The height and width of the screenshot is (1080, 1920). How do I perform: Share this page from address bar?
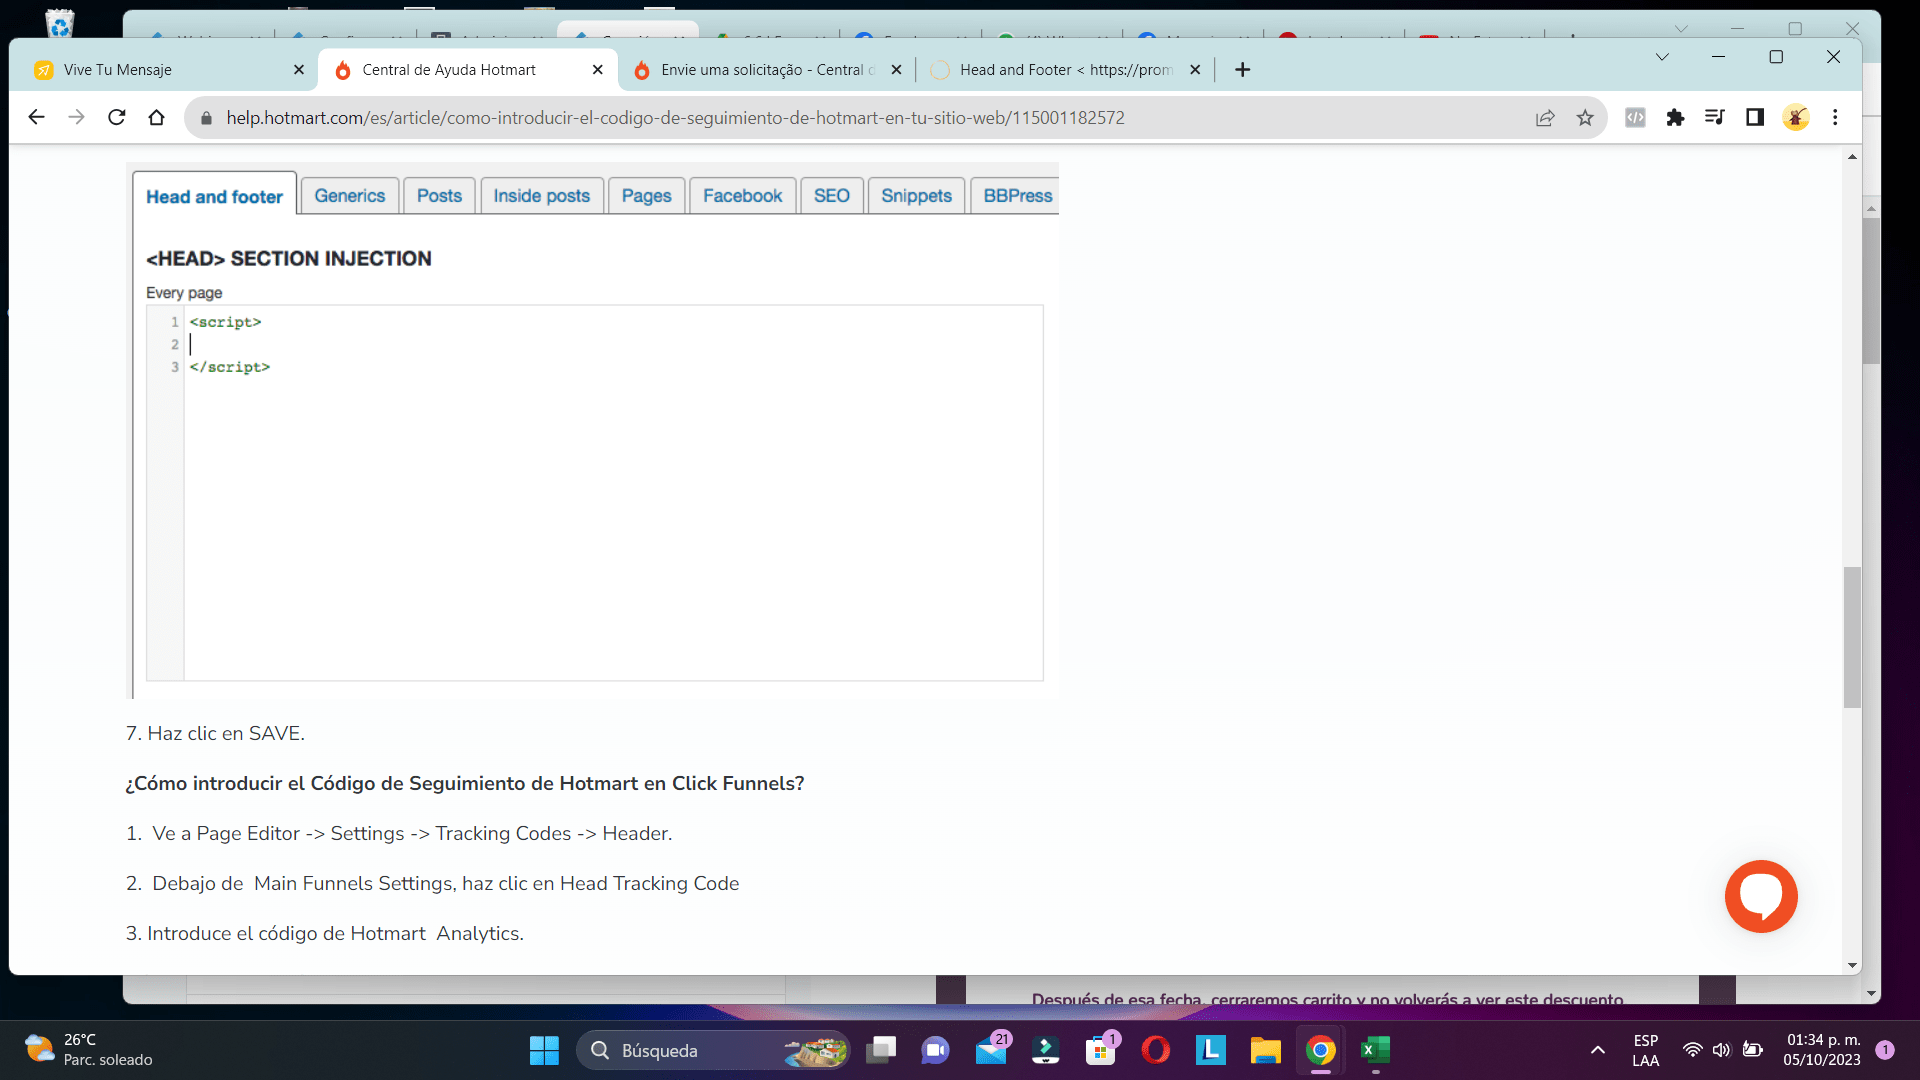point(1545,118)
